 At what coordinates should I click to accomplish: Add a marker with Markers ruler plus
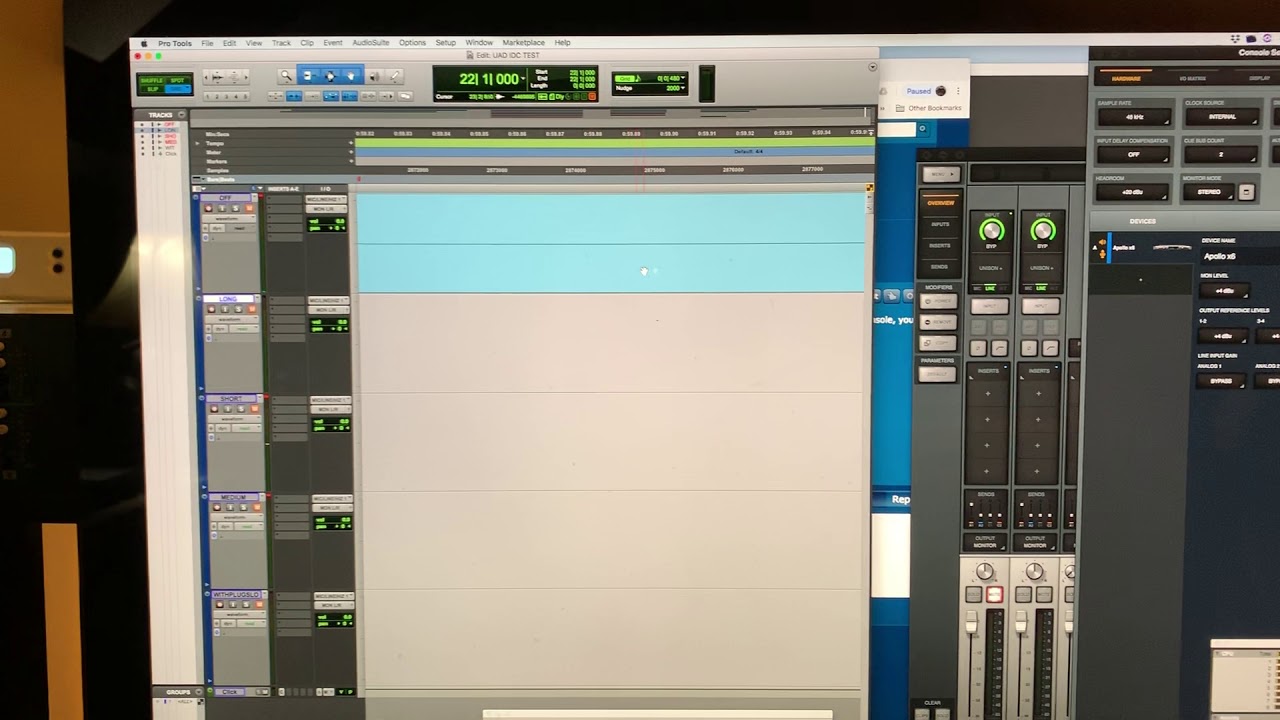tap(351, 160)
